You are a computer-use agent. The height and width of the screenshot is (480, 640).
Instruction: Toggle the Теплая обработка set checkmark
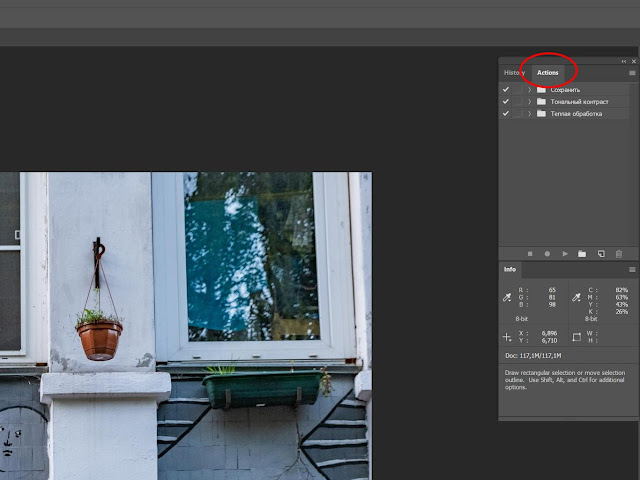click(x=506, y=113)
